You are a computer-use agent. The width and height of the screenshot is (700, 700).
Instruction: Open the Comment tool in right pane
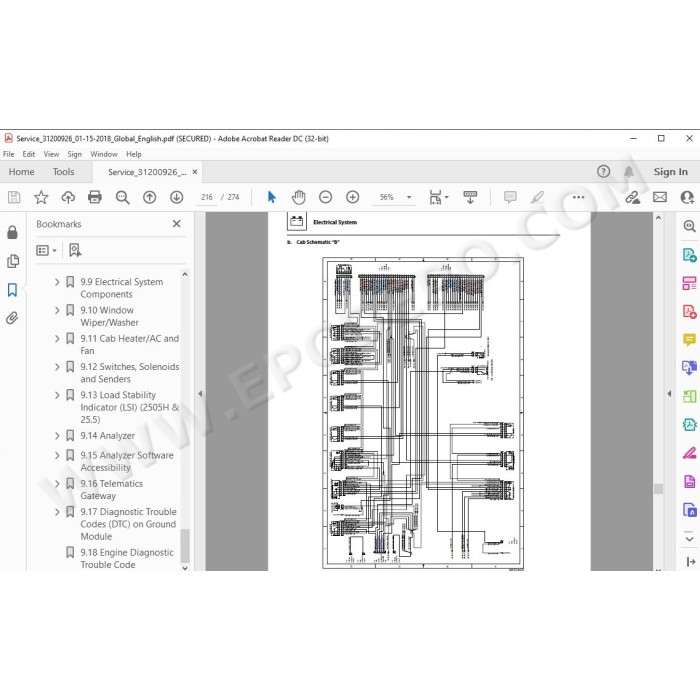[x=689, y=340]
